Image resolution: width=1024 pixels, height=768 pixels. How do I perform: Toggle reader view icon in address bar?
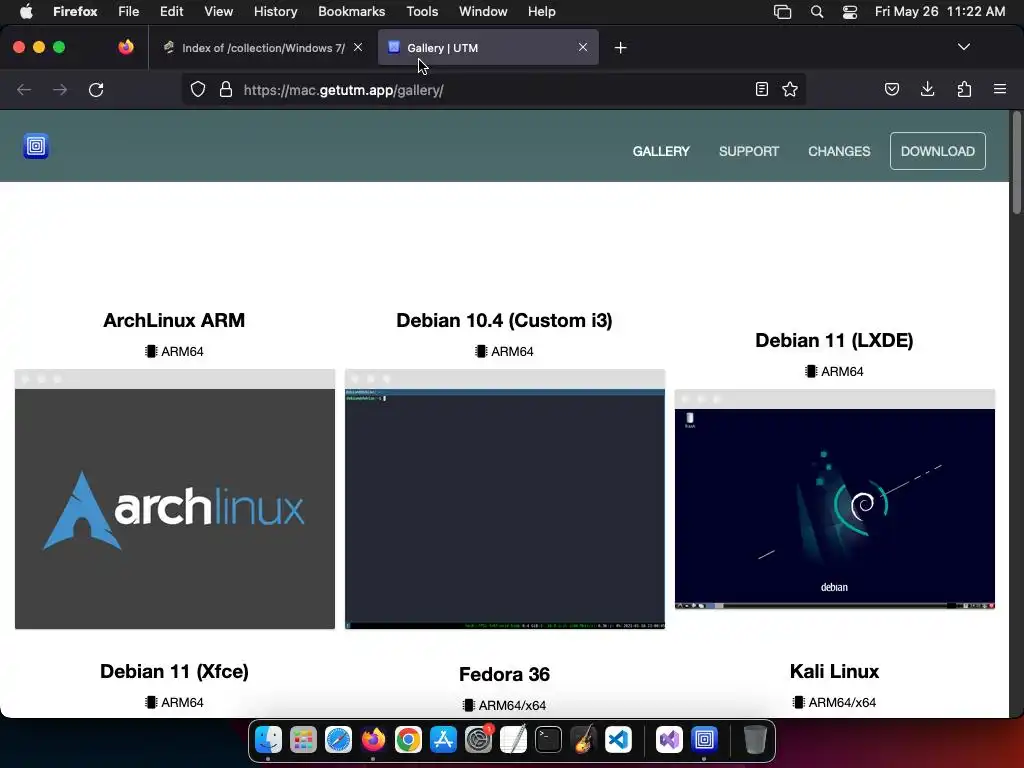(761, 89)
